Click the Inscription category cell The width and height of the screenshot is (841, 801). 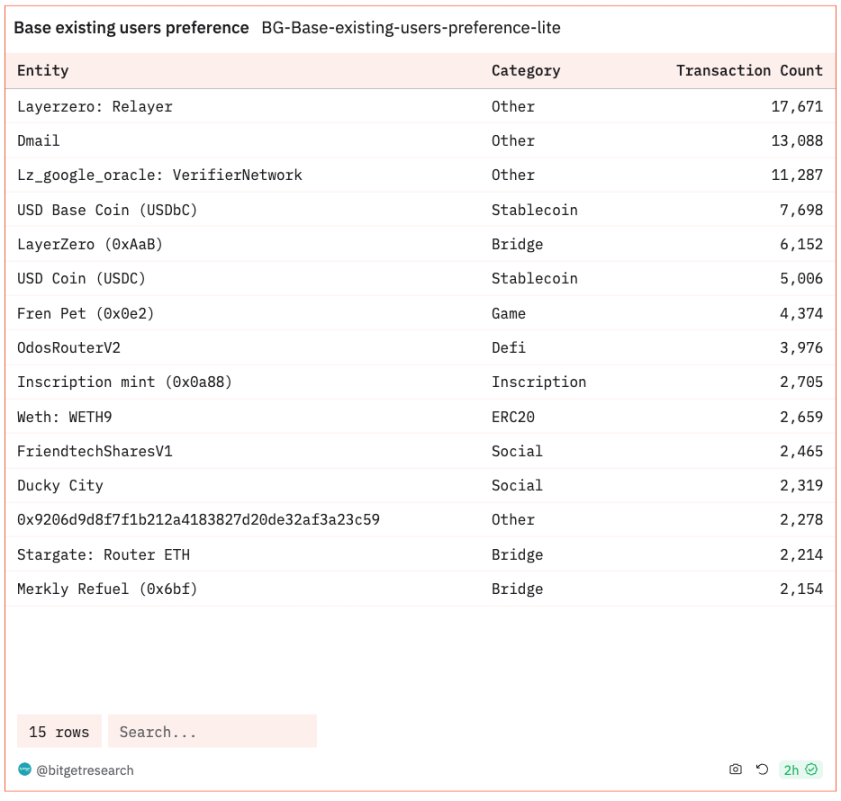(538, 382)
